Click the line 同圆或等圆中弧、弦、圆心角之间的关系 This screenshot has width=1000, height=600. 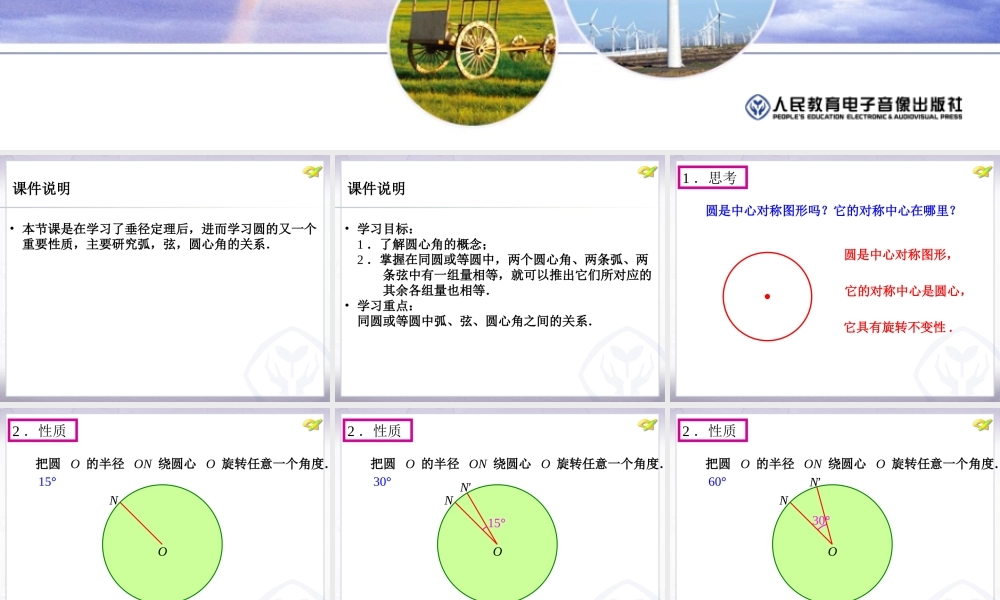click(x=474, y=321)
